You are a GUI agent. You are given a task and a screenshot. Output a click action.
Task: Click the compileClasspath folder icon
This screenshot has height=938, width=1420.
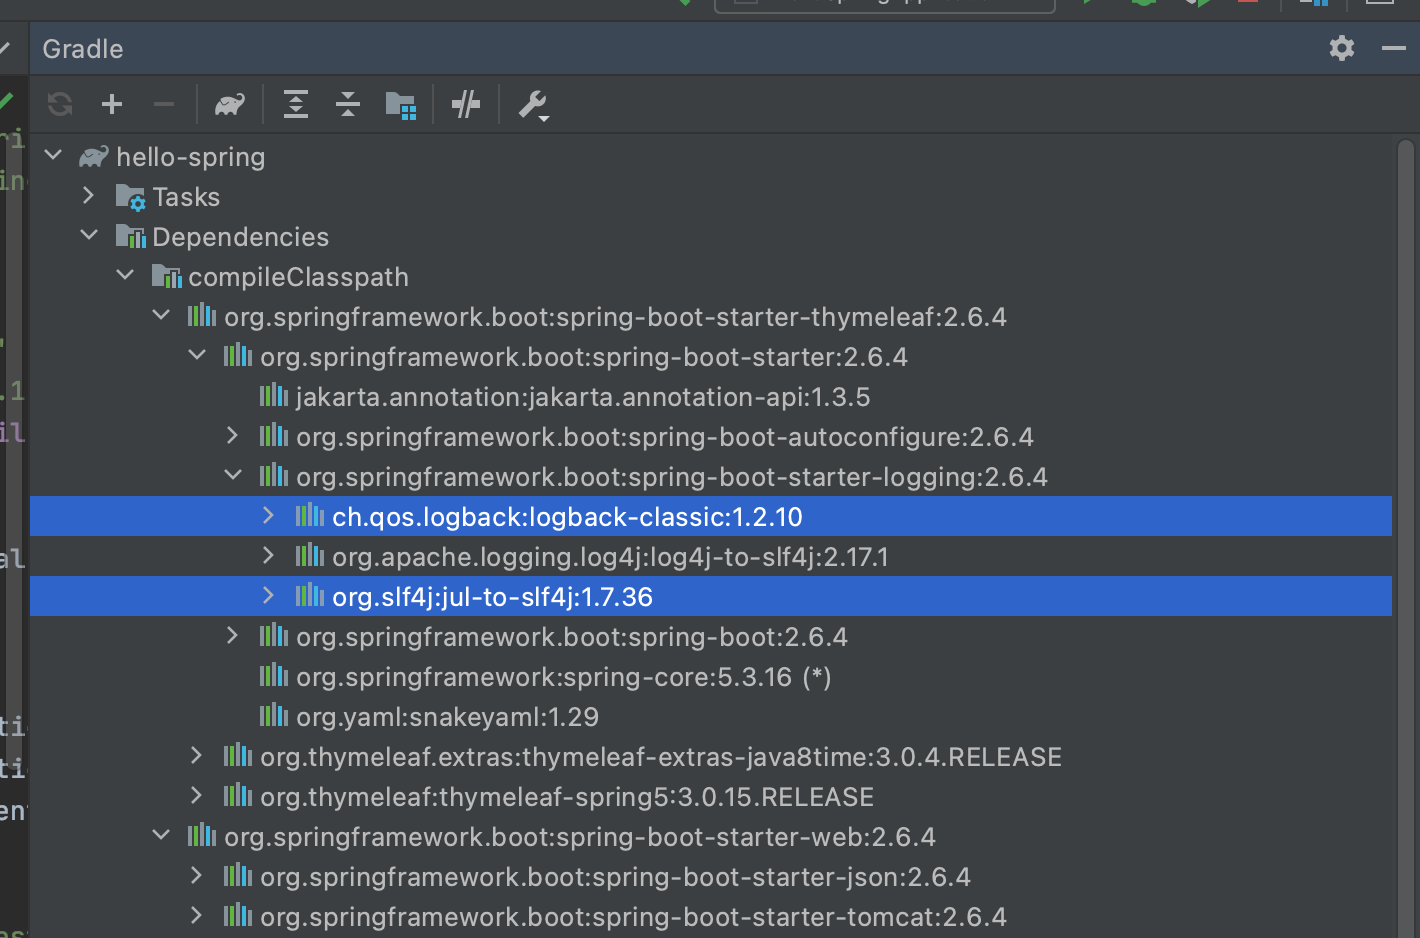[x=166, y=277]
